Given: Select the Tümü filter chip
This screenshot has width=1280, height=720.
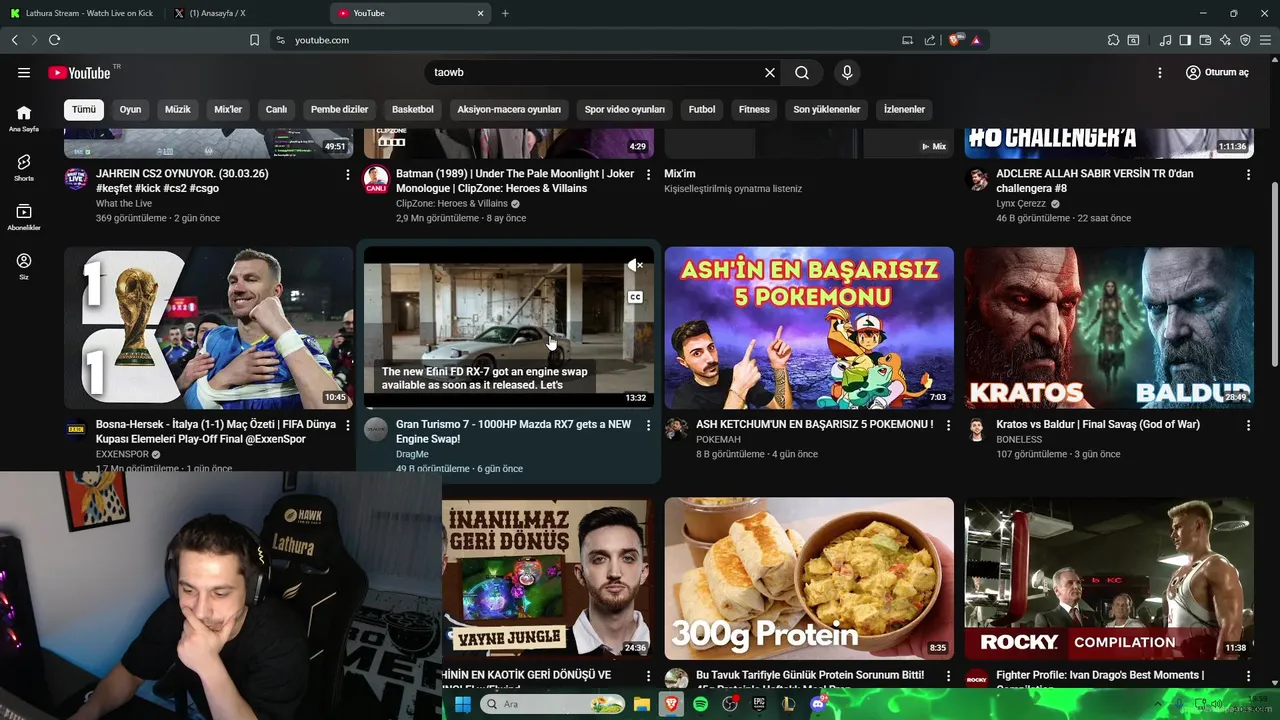Looking at the screenshot, I should [84, 109].
